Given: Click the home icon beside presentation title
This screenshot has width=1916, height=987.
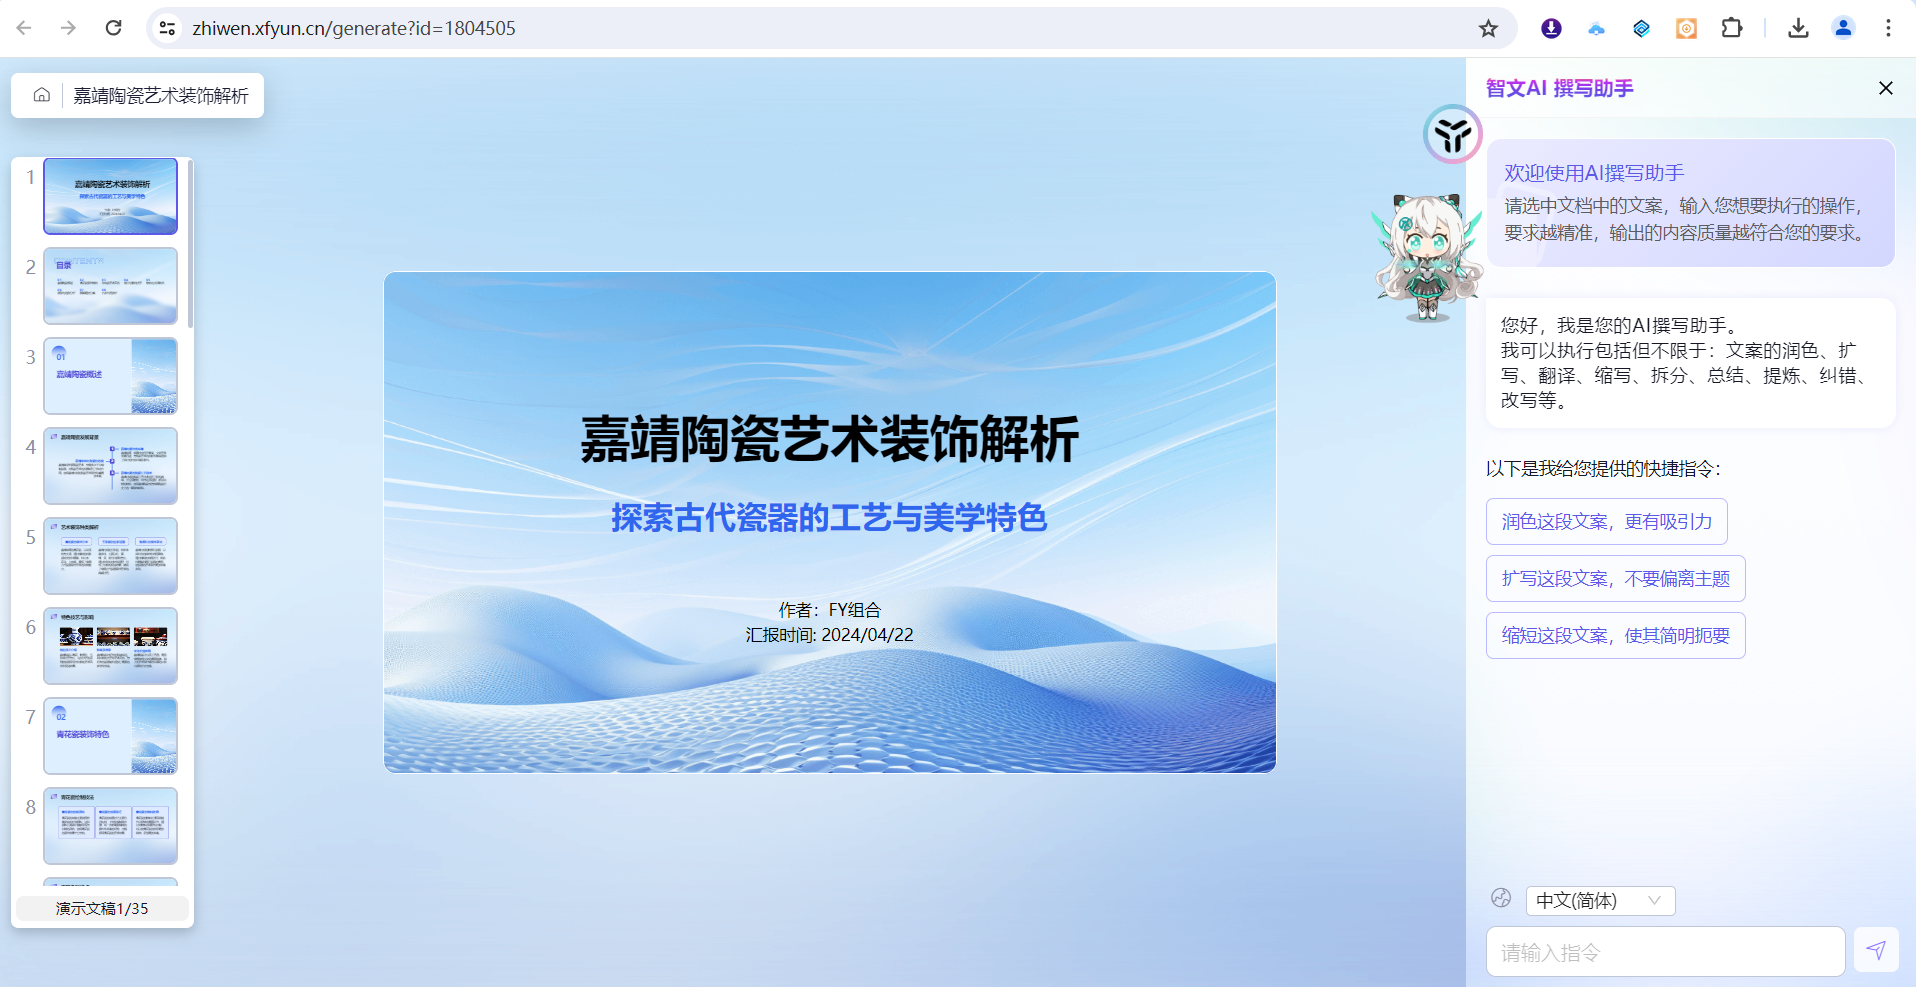Looking at the screenshot, I should point(42,95).
